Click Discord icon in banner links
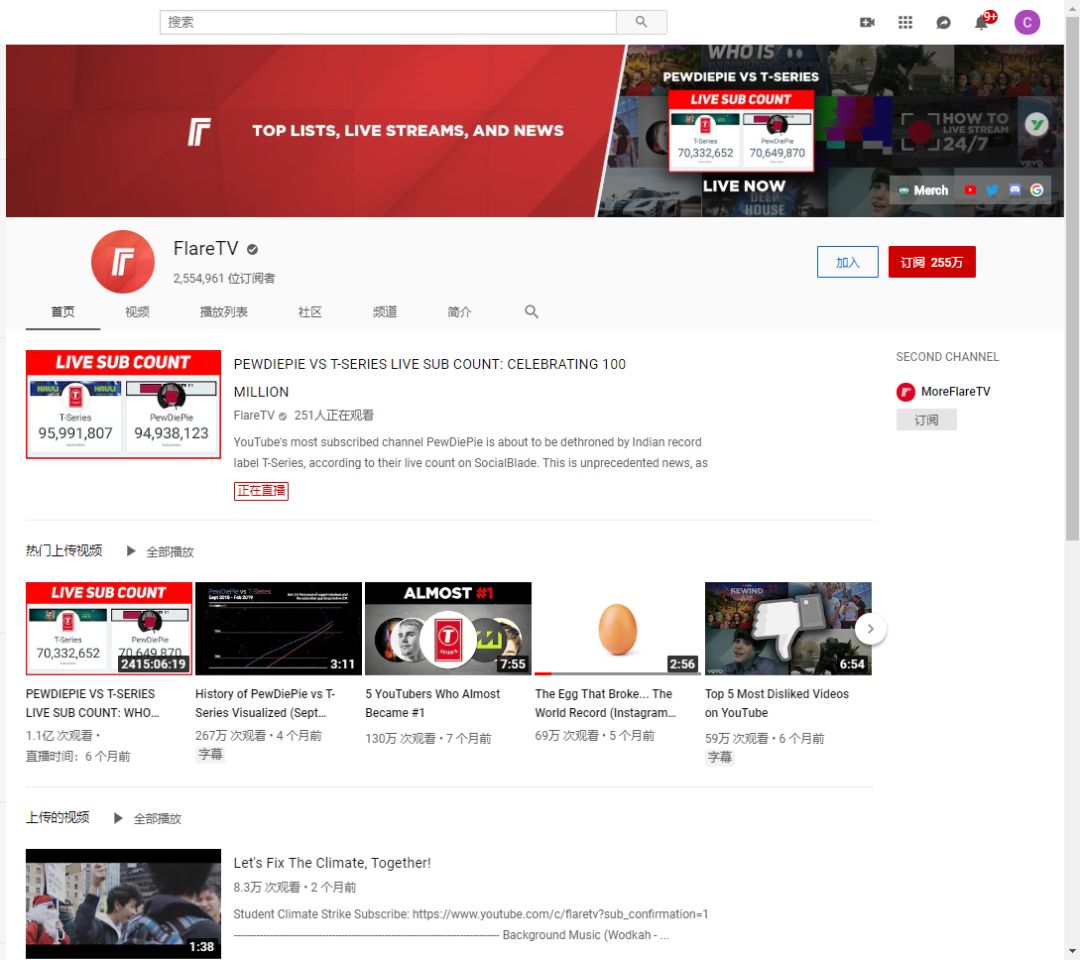The image size is (1080, 960). click(x=1015, y=190)
